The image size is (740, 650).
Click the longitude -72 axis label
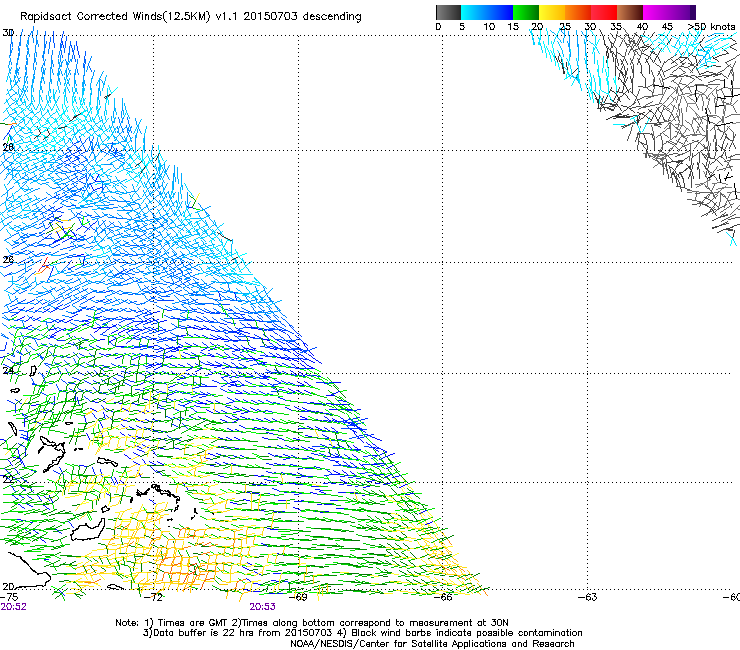(153, 597)
